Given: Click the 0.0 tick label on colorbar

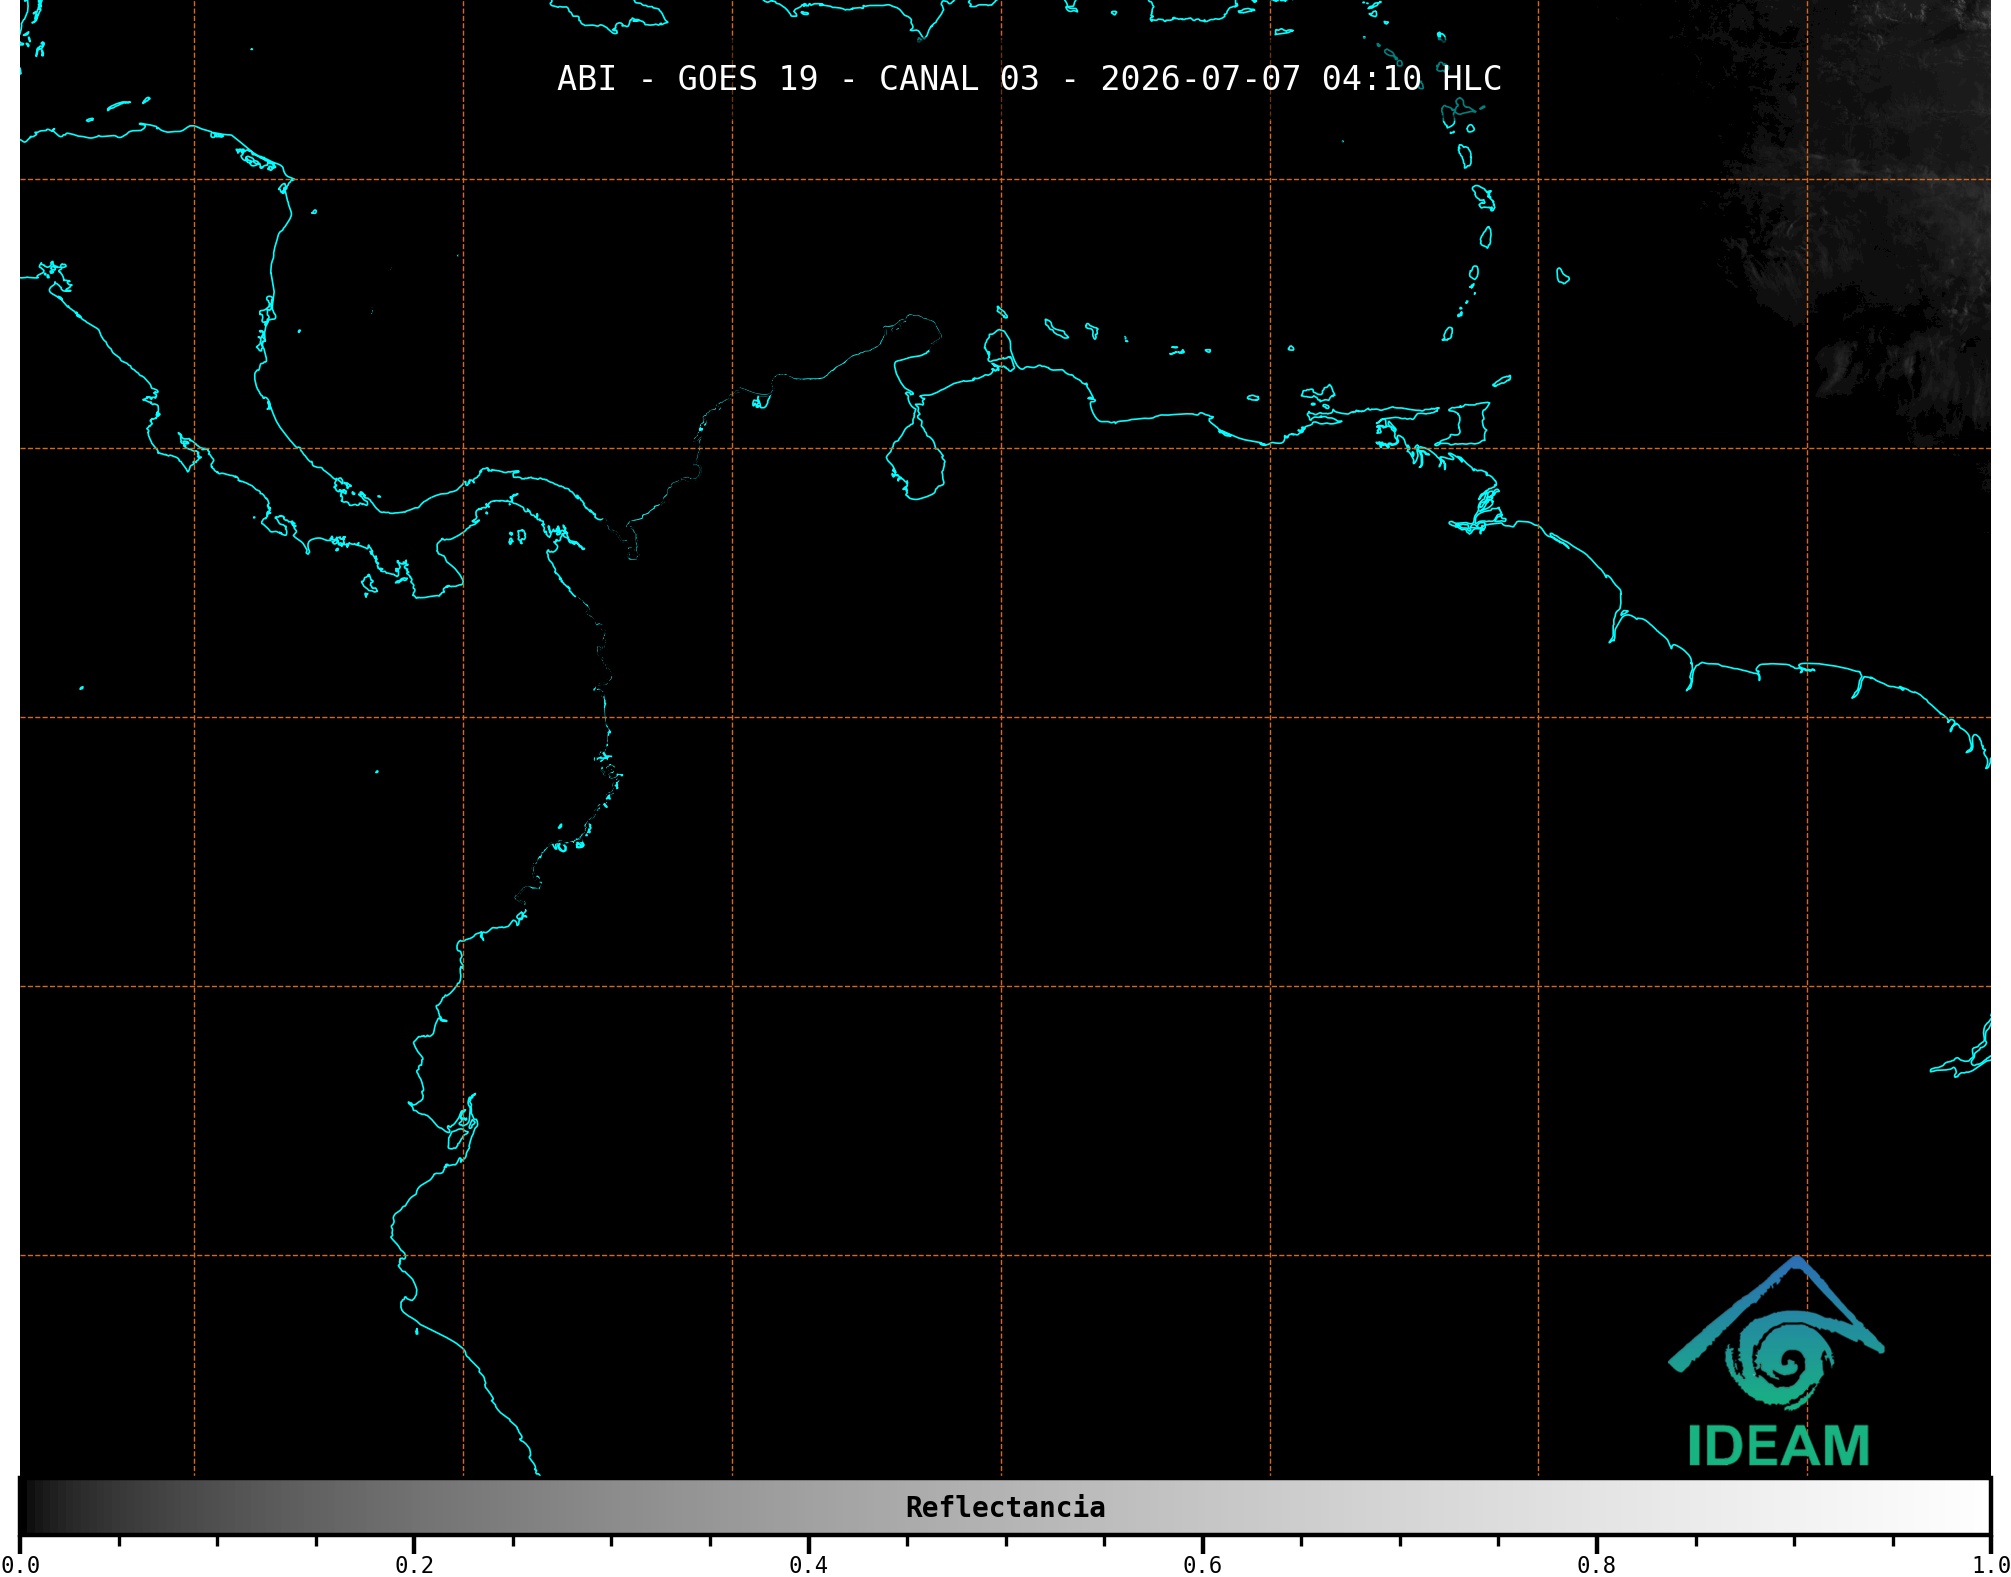Looking at the screenshot, I should (21, 1564).
